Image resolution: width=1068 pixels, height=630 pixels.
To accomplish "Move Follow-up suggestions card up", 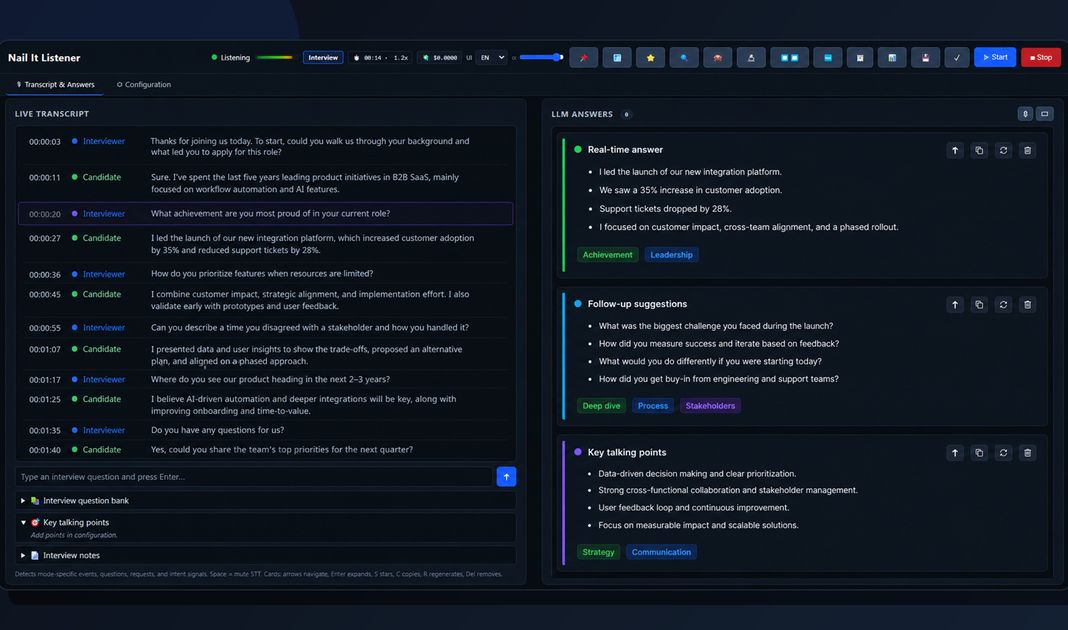I will 955,304.
